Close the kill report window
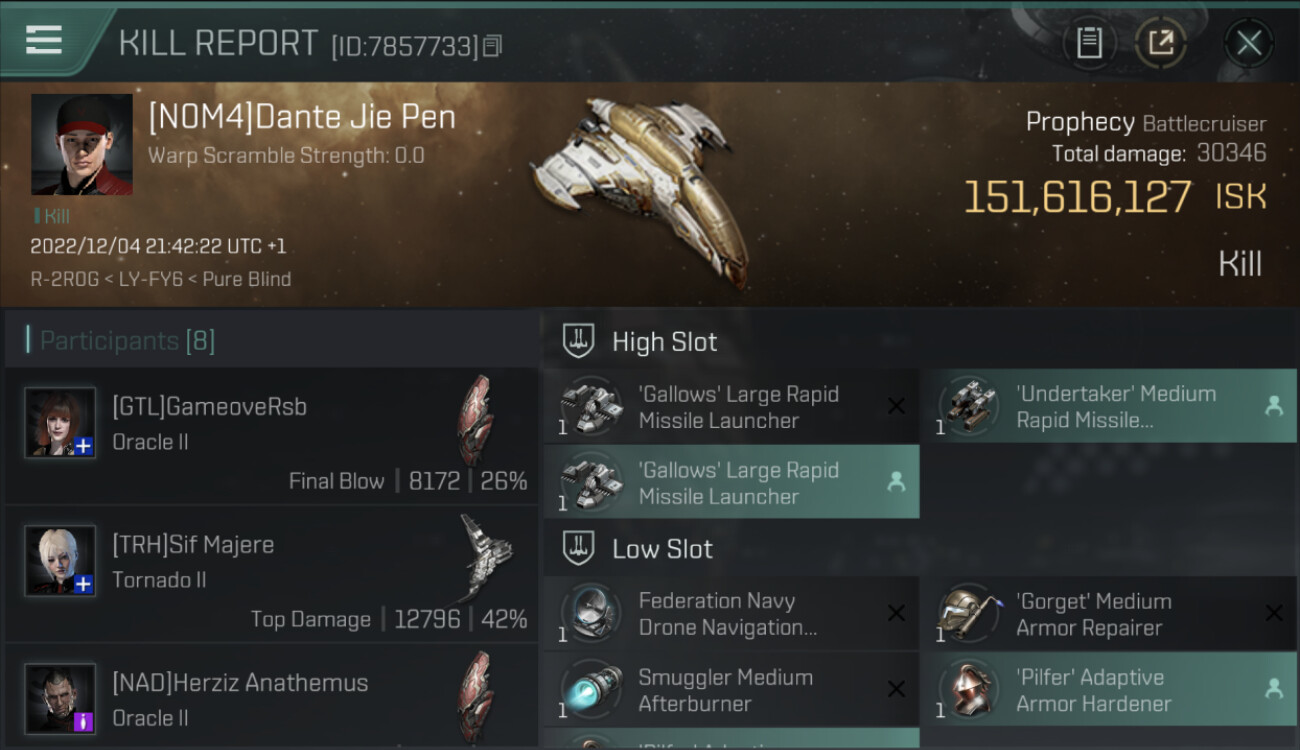1300x750 pixels. [x=1248, y=43]
